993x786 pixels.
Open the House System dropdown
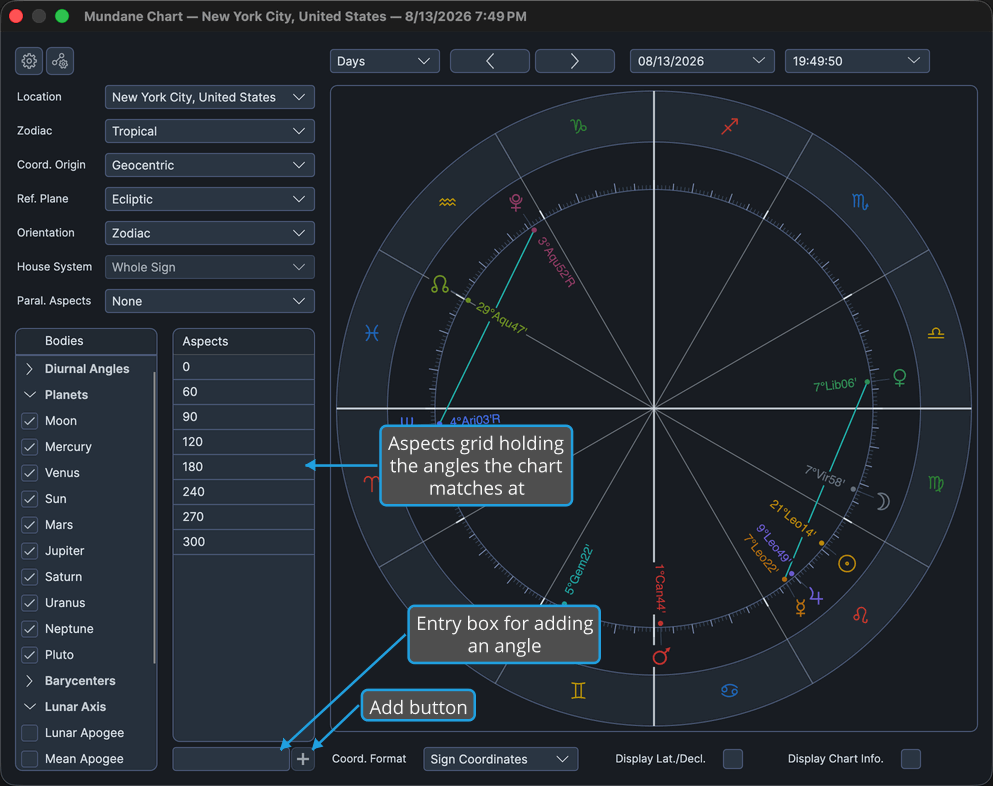[x=210, y=267]
